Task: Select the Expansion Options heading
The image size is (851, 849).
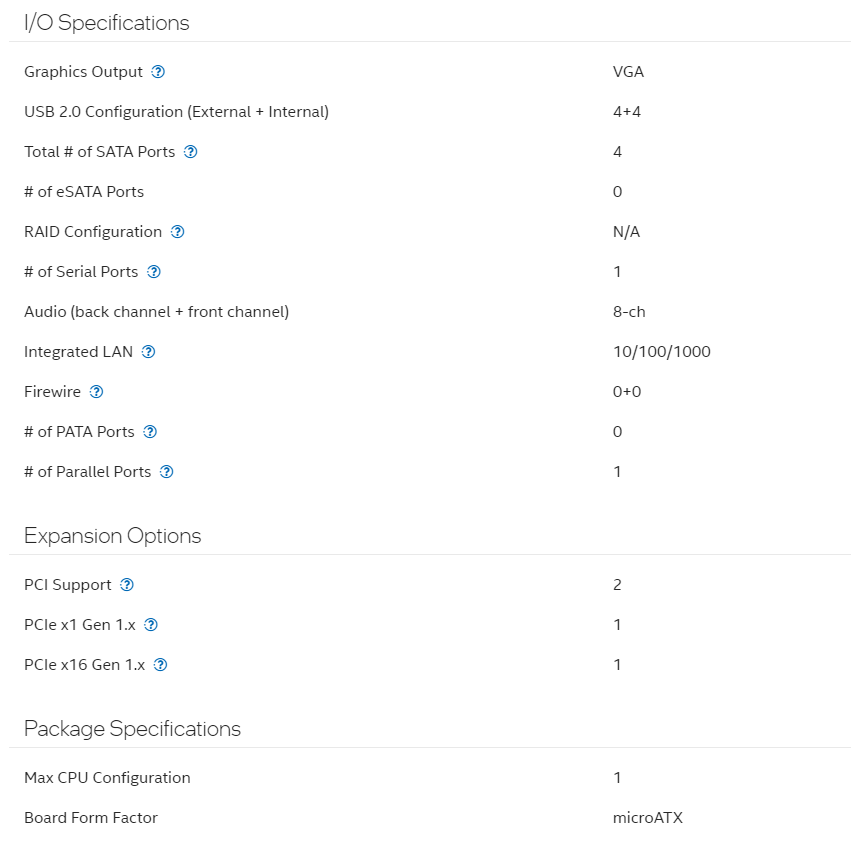Action: point(113,536)
